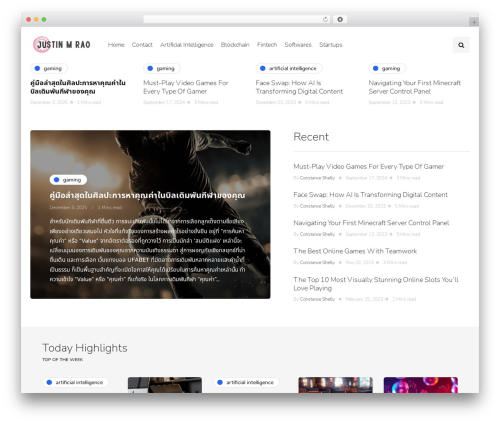Click the Recent section heading
Viewport: 500px width, 423px height.
(x=311, y=137)
